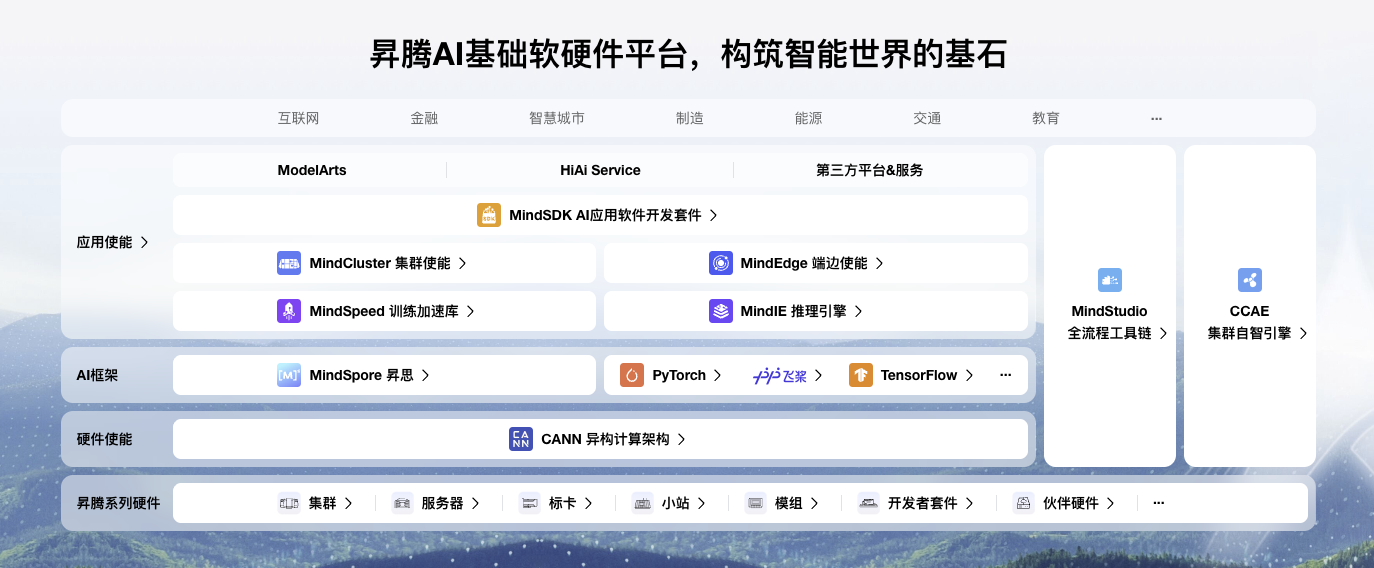Click the chevron after TensorFlow
Viewport: 1374px width, 568px height.
click(970, 375)
